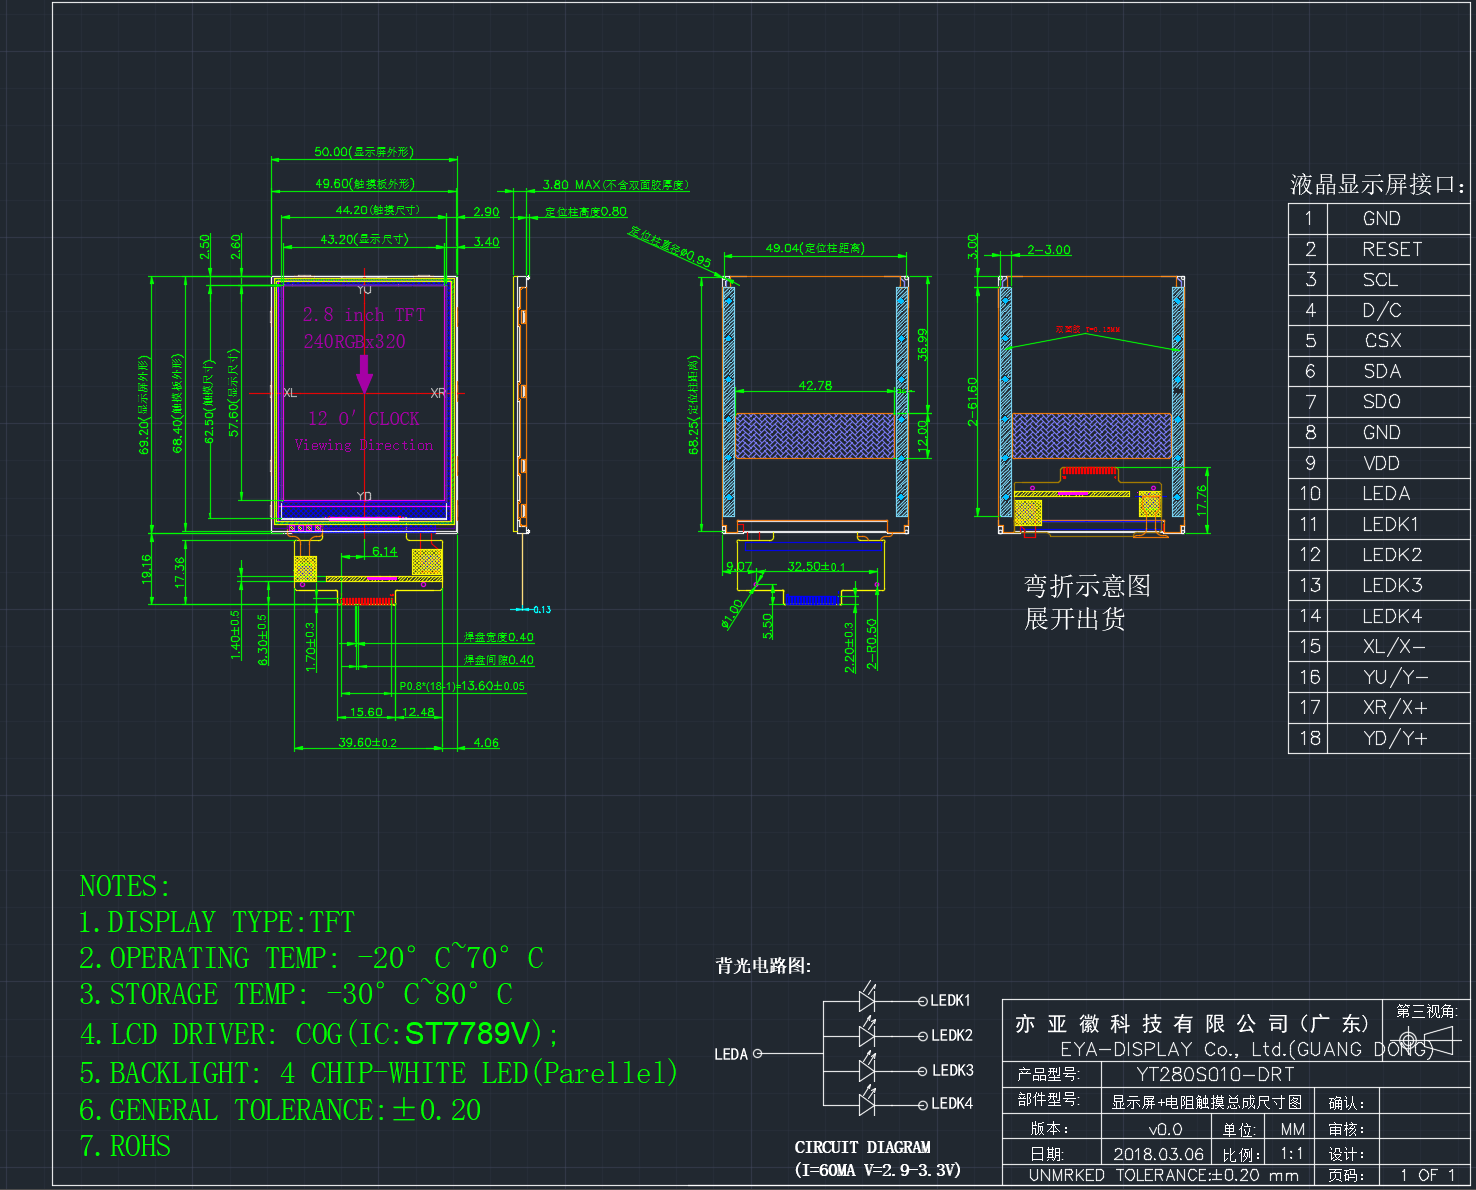This screenshot has width=1476, height=1190.
Task: Select the CIRCUIT DIAGRAM caption
Action: (863, 1147)
